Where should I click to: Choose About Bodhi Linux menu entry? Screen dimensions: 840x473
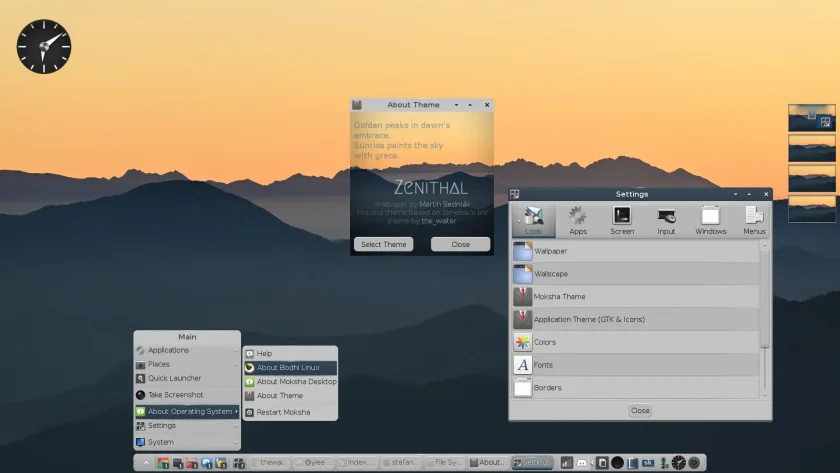[290, 367]
